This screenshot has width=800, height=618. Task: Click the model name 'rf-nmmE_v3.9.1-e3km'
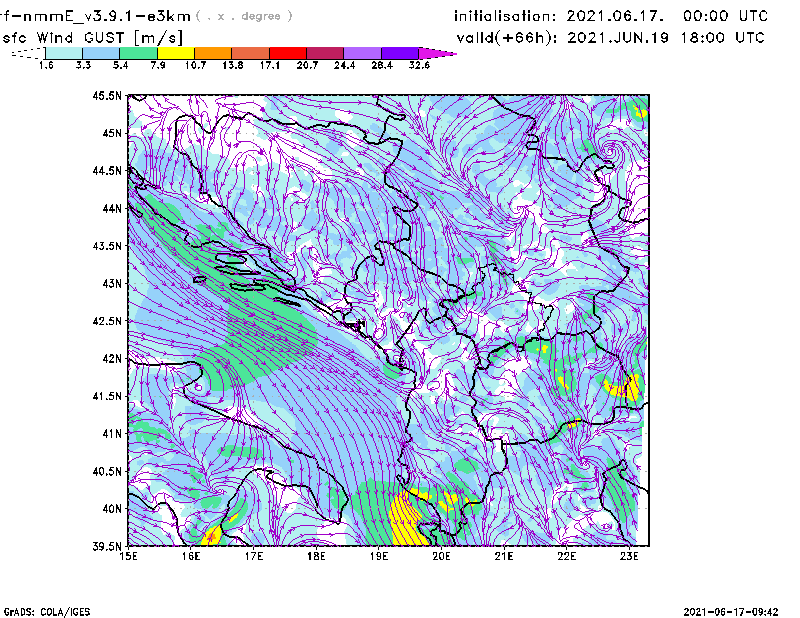tap(95, 16)
